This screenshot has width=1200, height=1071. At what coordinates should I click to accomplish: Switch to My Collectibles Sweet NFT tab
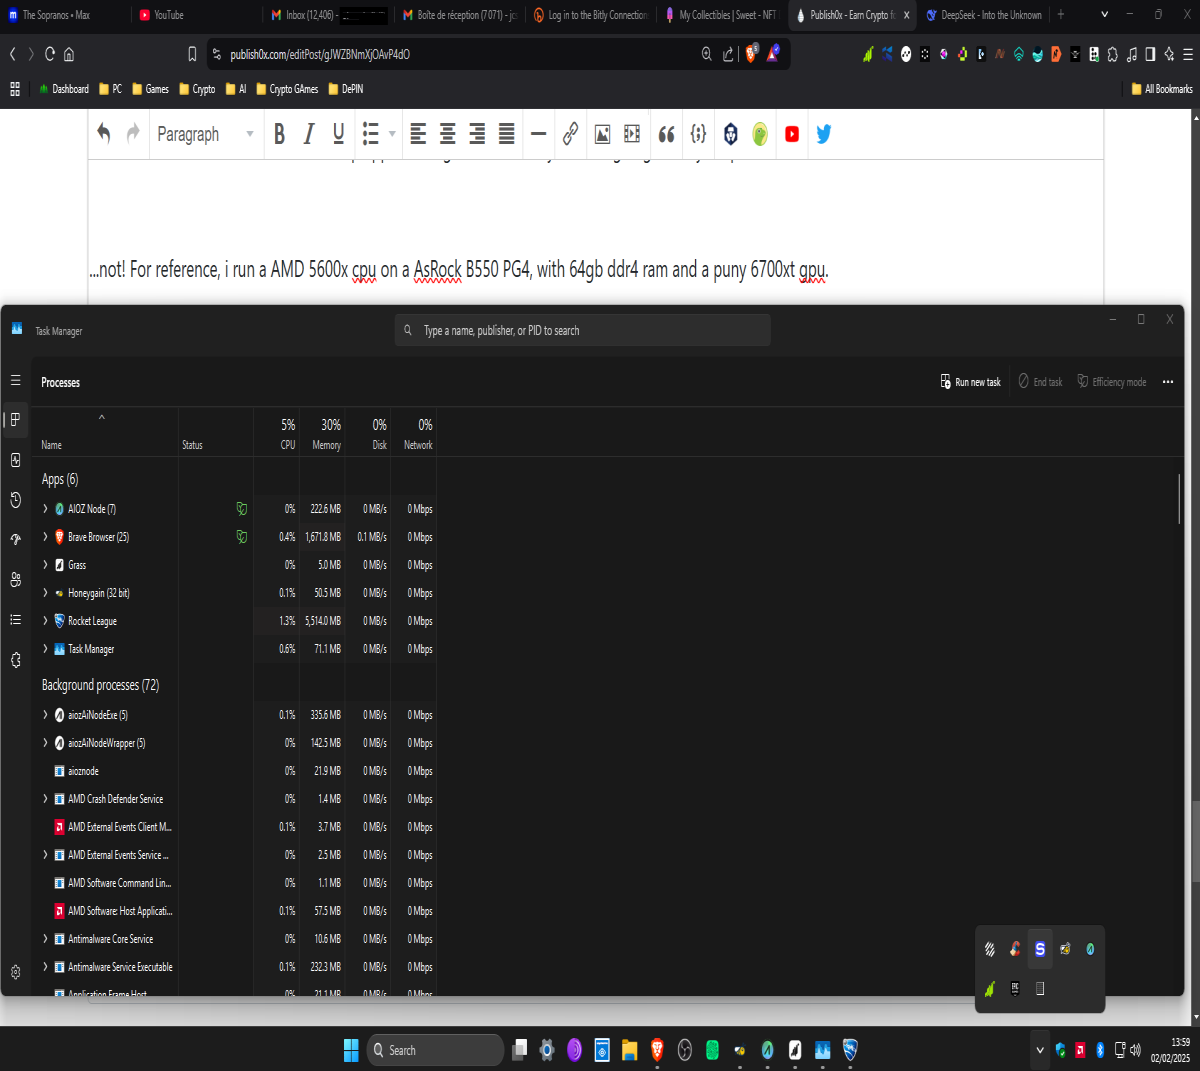tap(720, 15)
